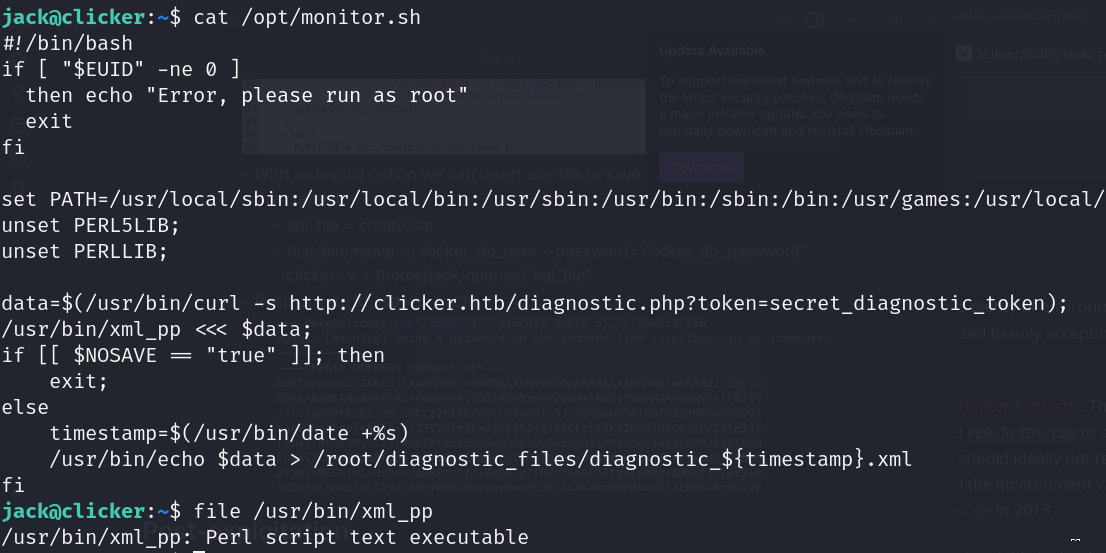
Task: Minimize the Obsidian window
Action: click(851, 19)
